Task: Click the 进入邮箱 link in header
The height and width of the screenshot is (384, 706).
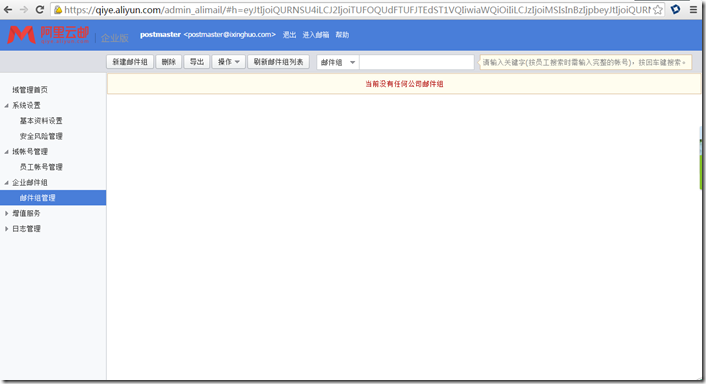Action: [x=316, y=35]
